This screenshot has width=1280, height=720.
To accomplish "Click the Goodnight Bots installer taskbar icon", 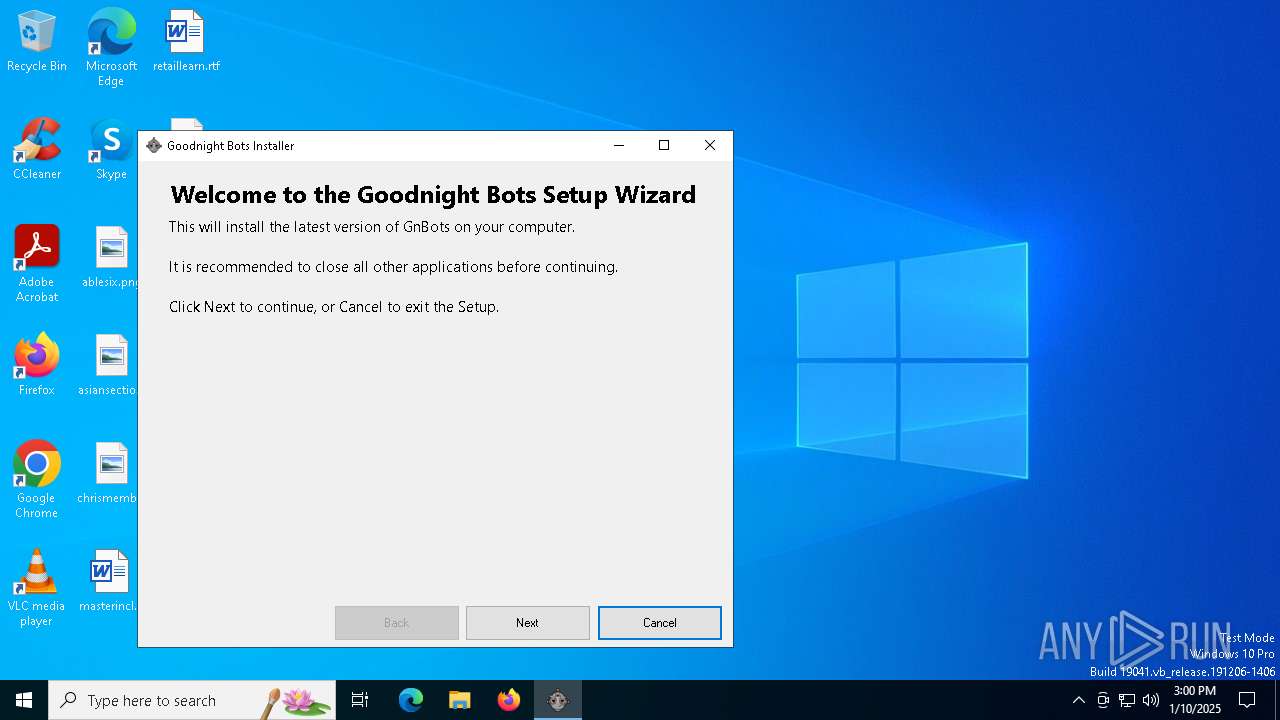I will coord(558,700).
